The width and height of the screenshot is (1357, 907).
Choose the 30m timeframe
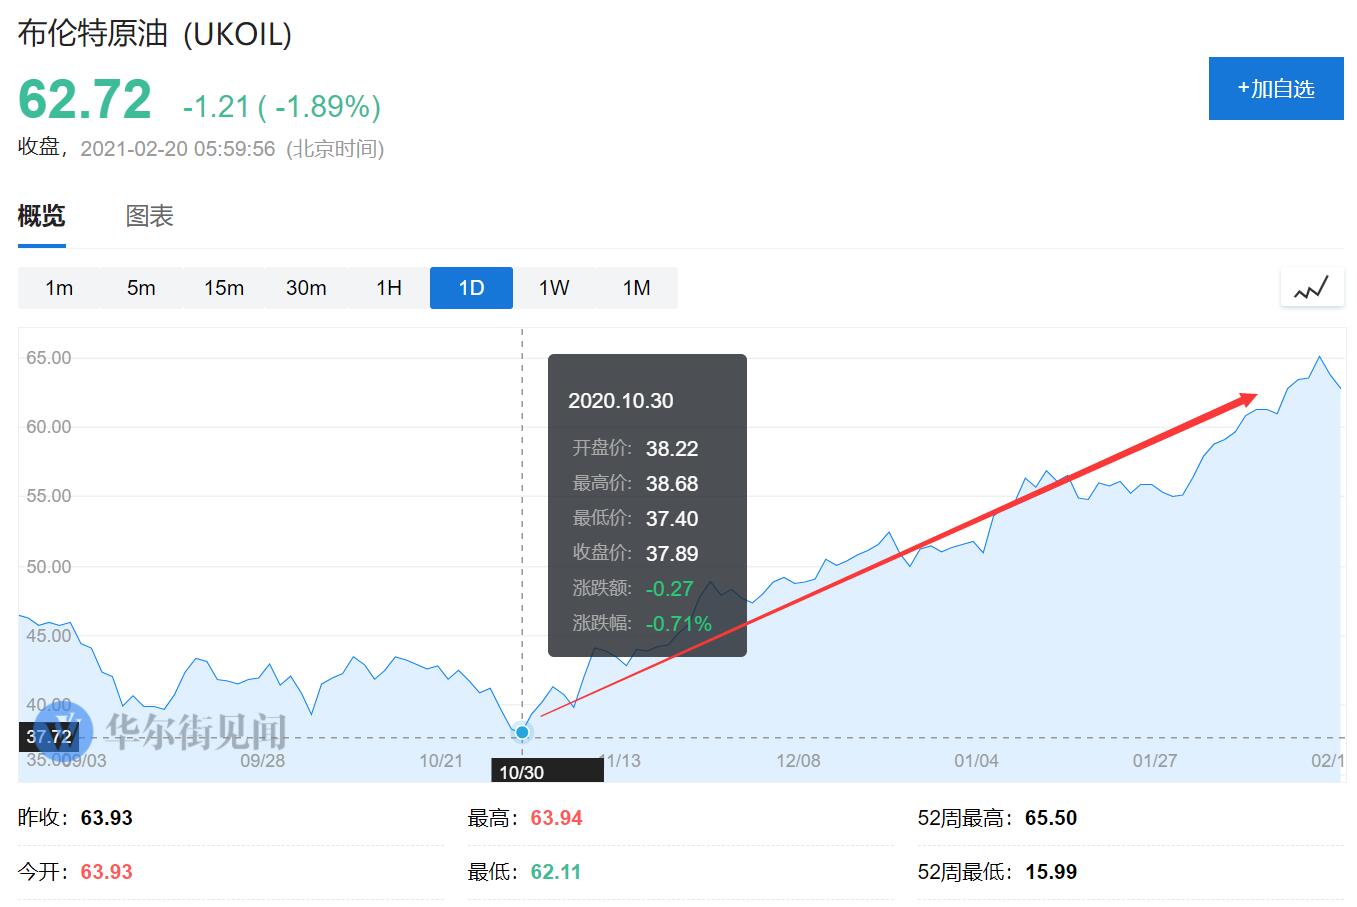tap(306, 288)
